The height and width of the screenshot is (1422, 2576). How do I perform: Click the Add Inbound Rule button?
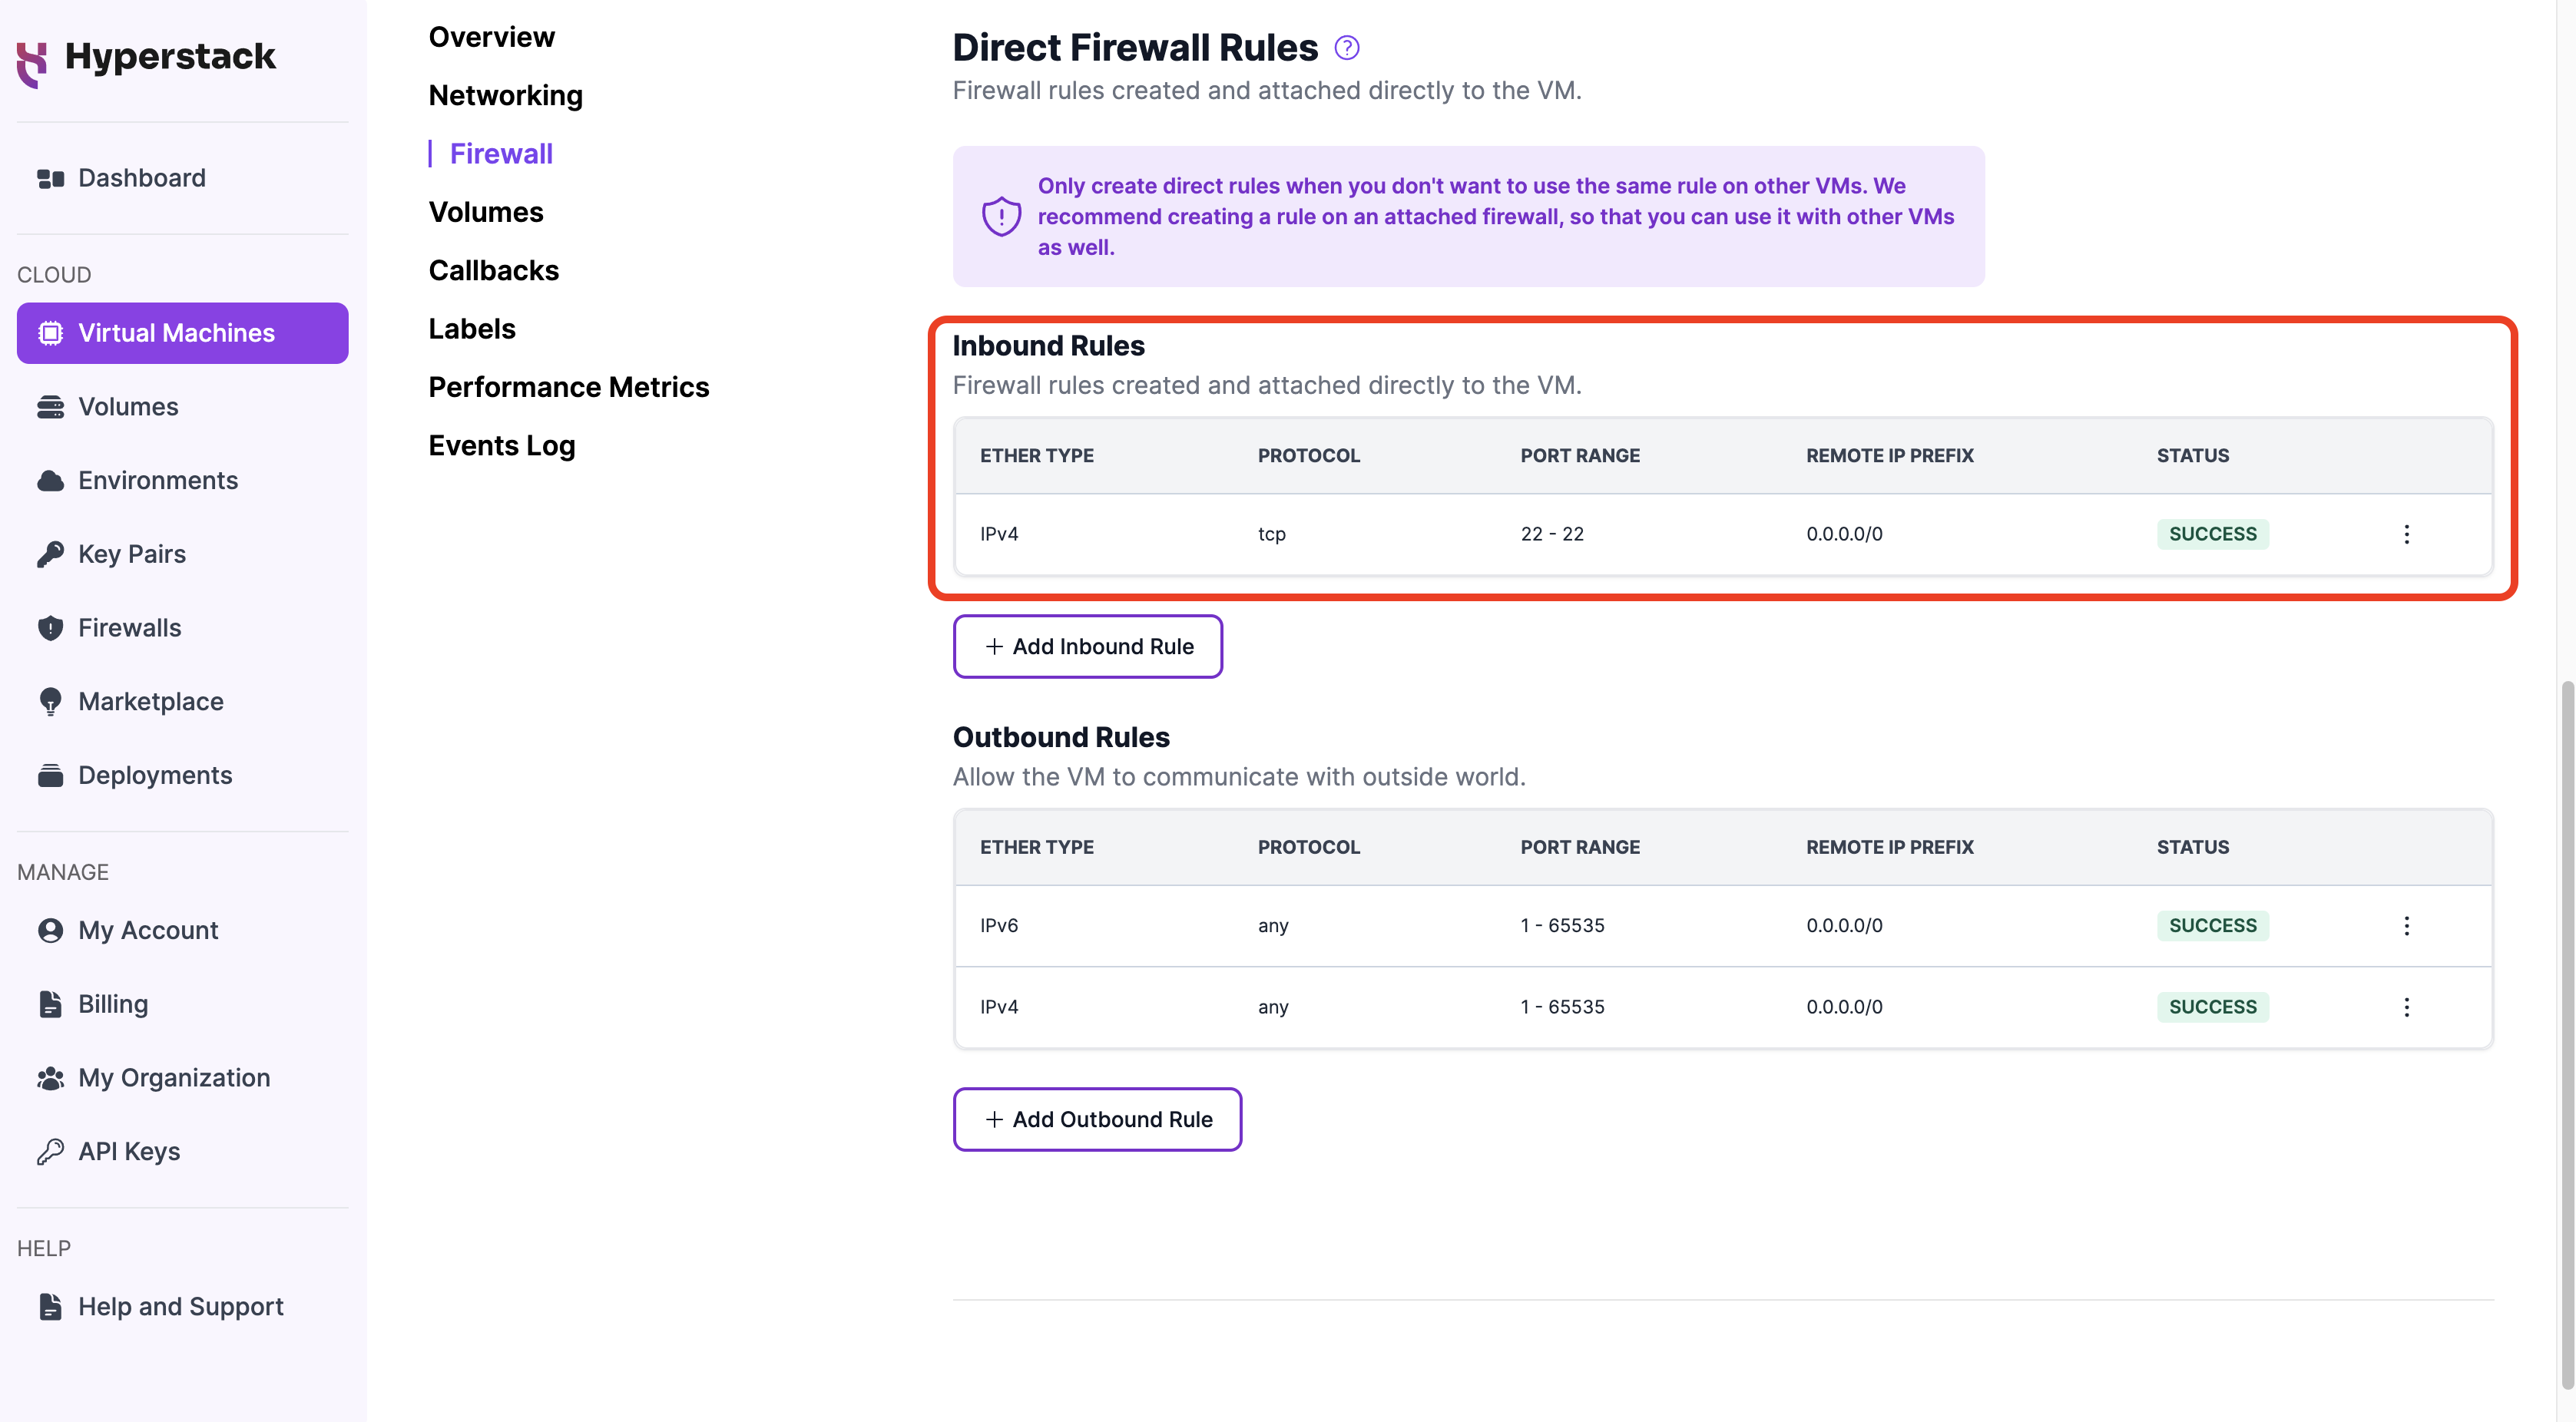pos(1088,646)
